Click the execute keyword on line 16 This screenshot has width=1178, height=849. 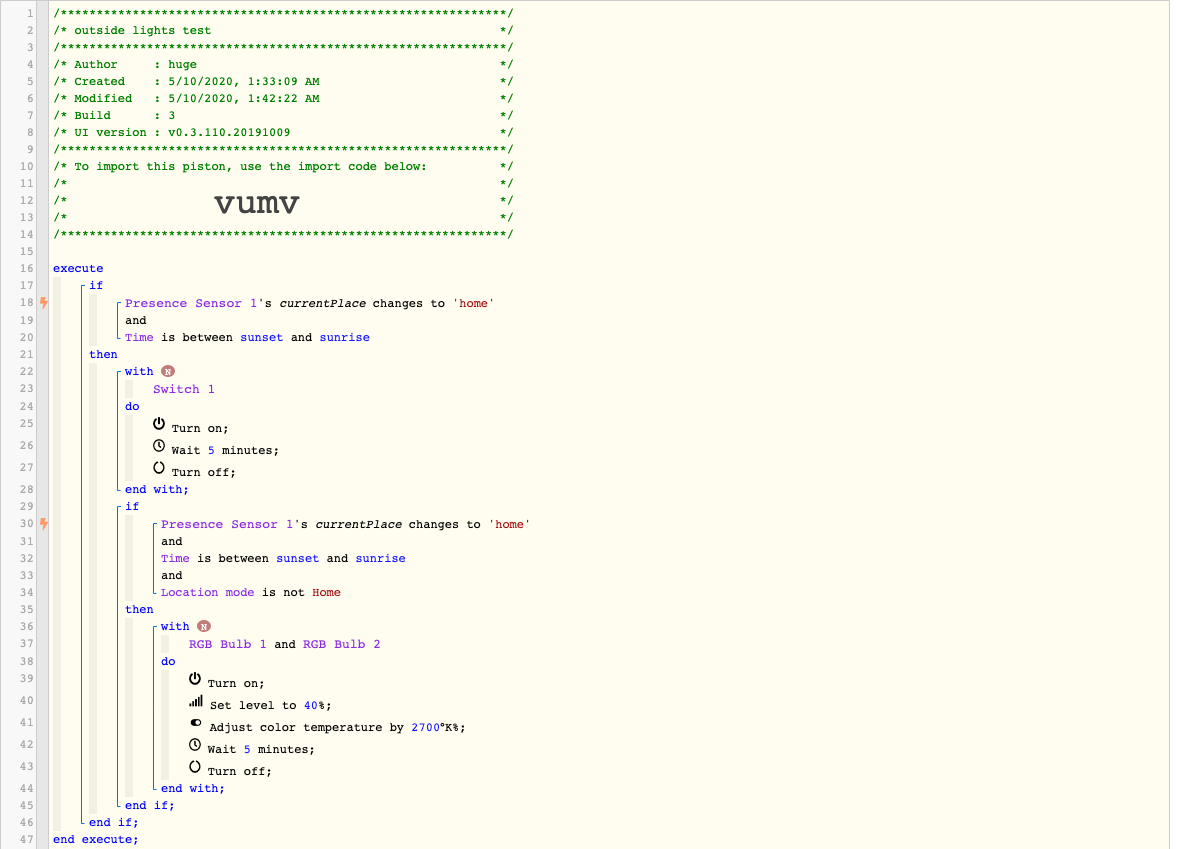(x=78, y=268)
